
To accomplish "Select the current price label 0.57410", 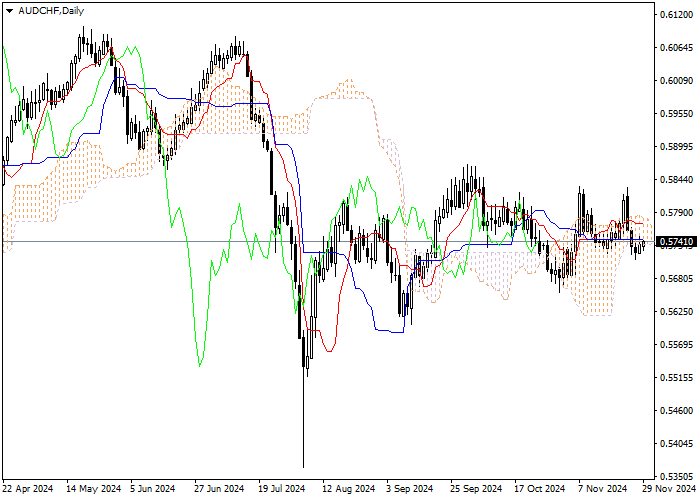I will click(x=676, y=242).
